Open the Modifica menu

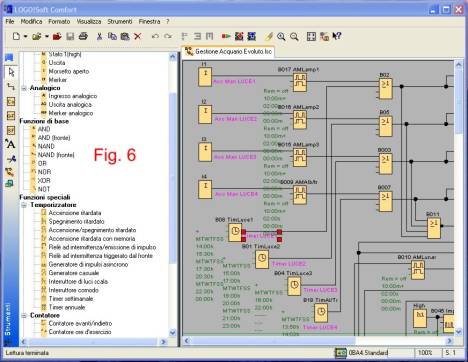click(31, 21)
